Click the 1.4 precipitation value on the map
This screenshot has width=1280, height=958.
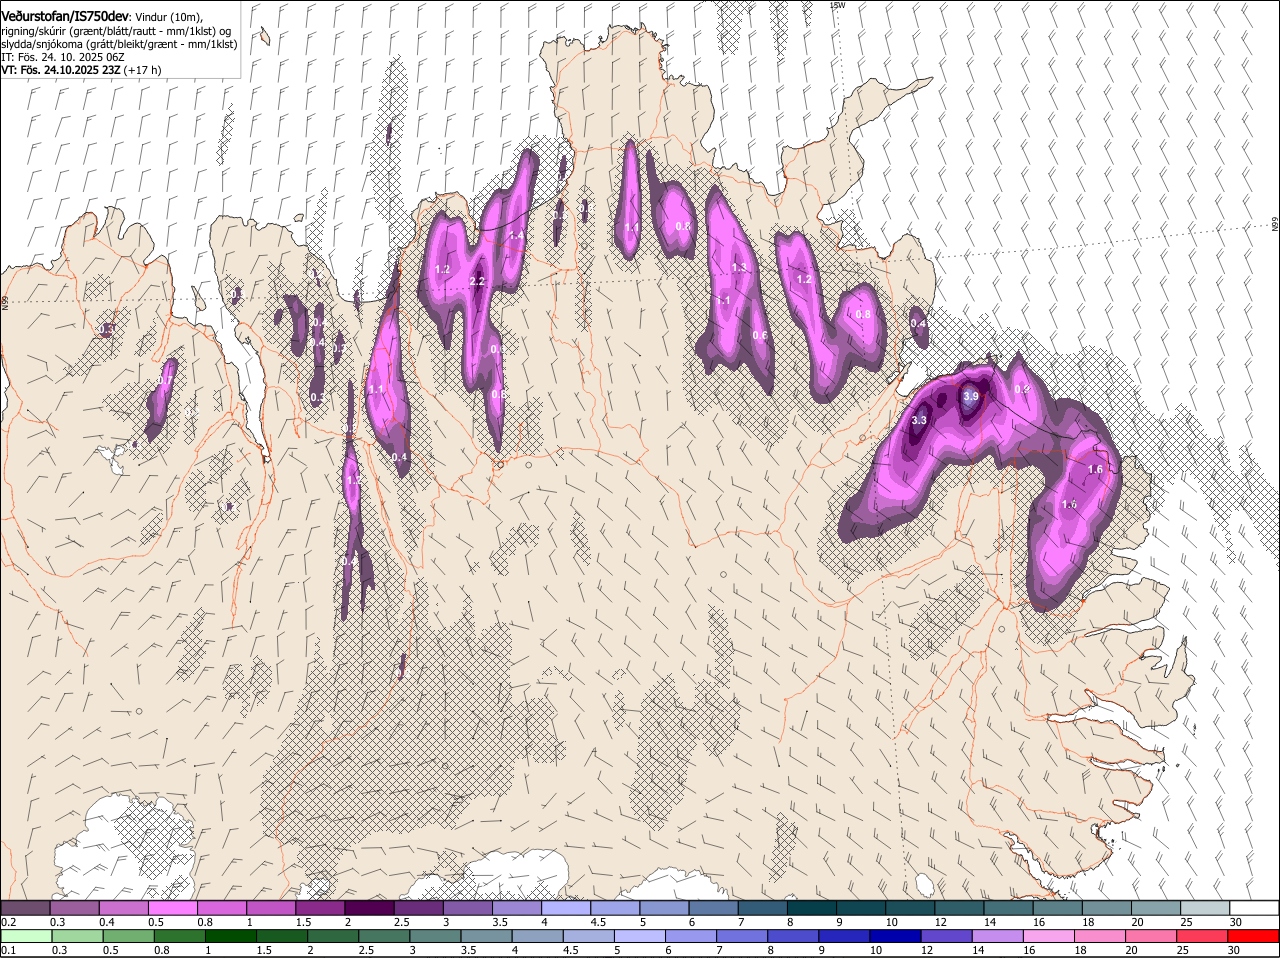click(x=516, y=236)
